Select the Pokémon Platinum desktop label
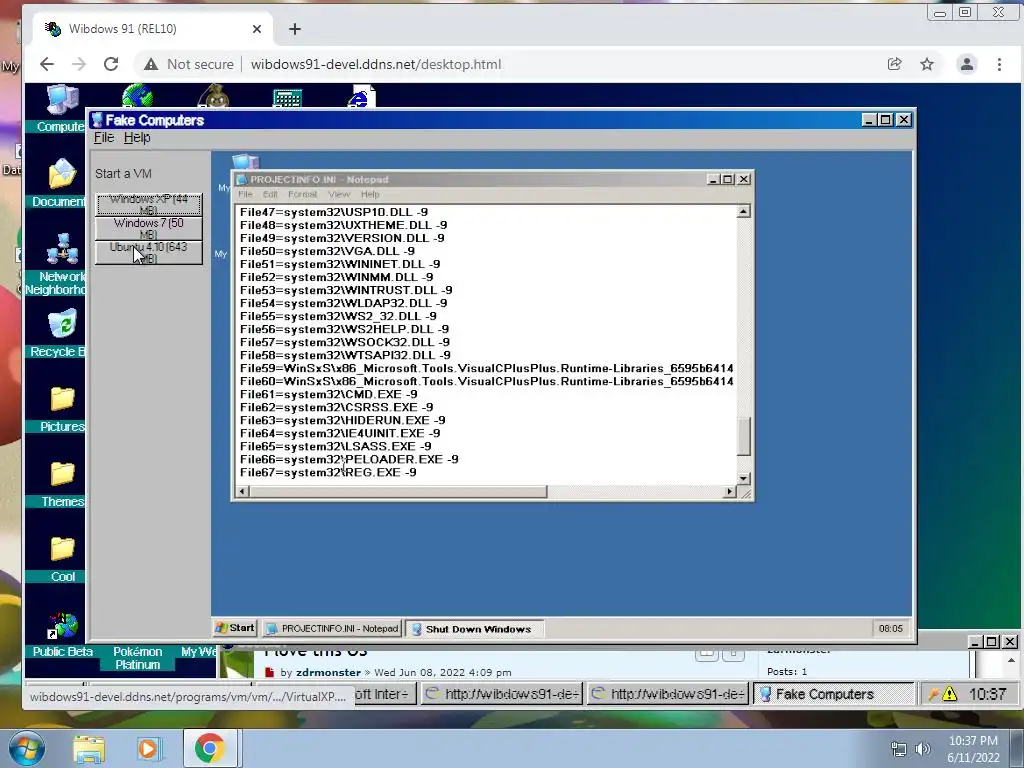The width and height of the screenshot is (1024, 768). [x=137, y=658]
